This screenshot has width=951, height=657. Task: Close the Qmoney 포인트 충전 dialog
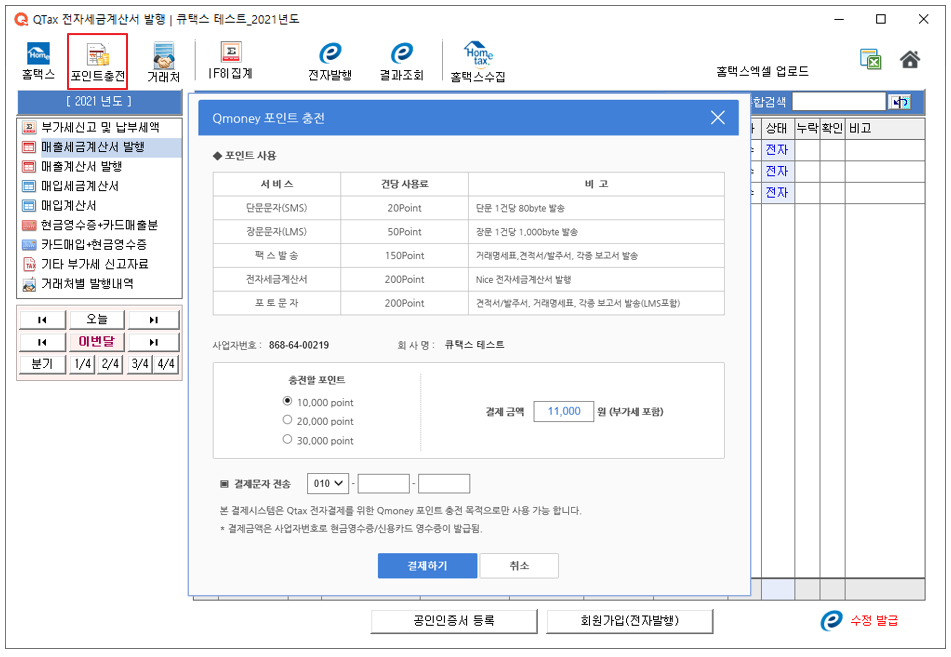(x=717, y=118)
